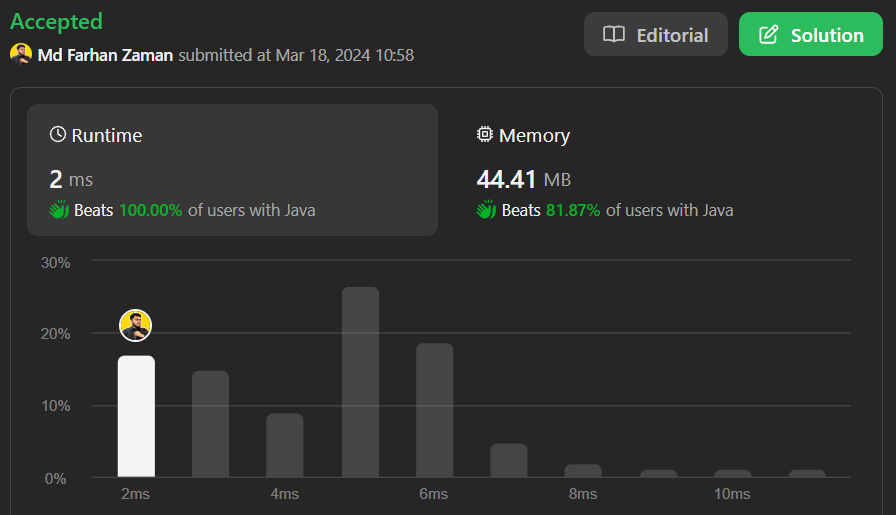Screen dimensions: 896x515
Task: Click the avatar marker above the 2ms bar
Action: coord(136,325)
